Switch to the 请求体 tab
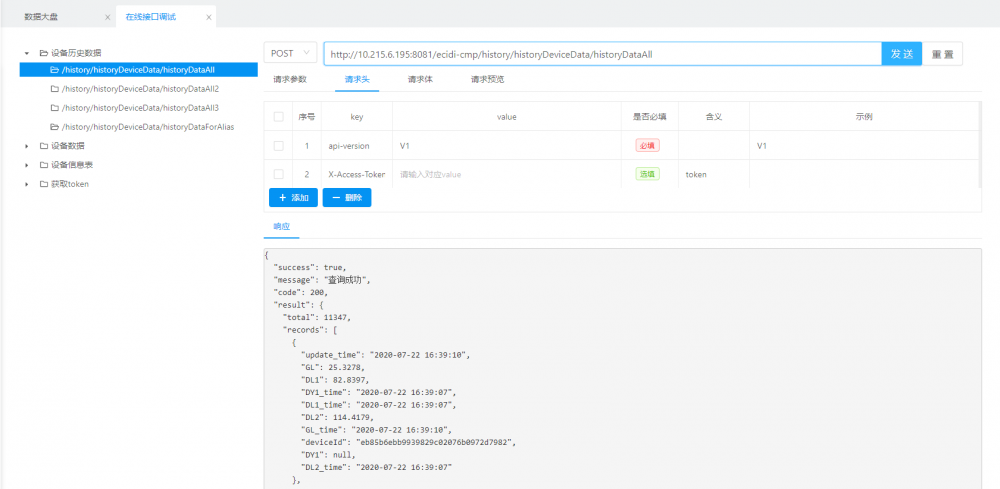The image size is (1000, 489). click(420, 80)
